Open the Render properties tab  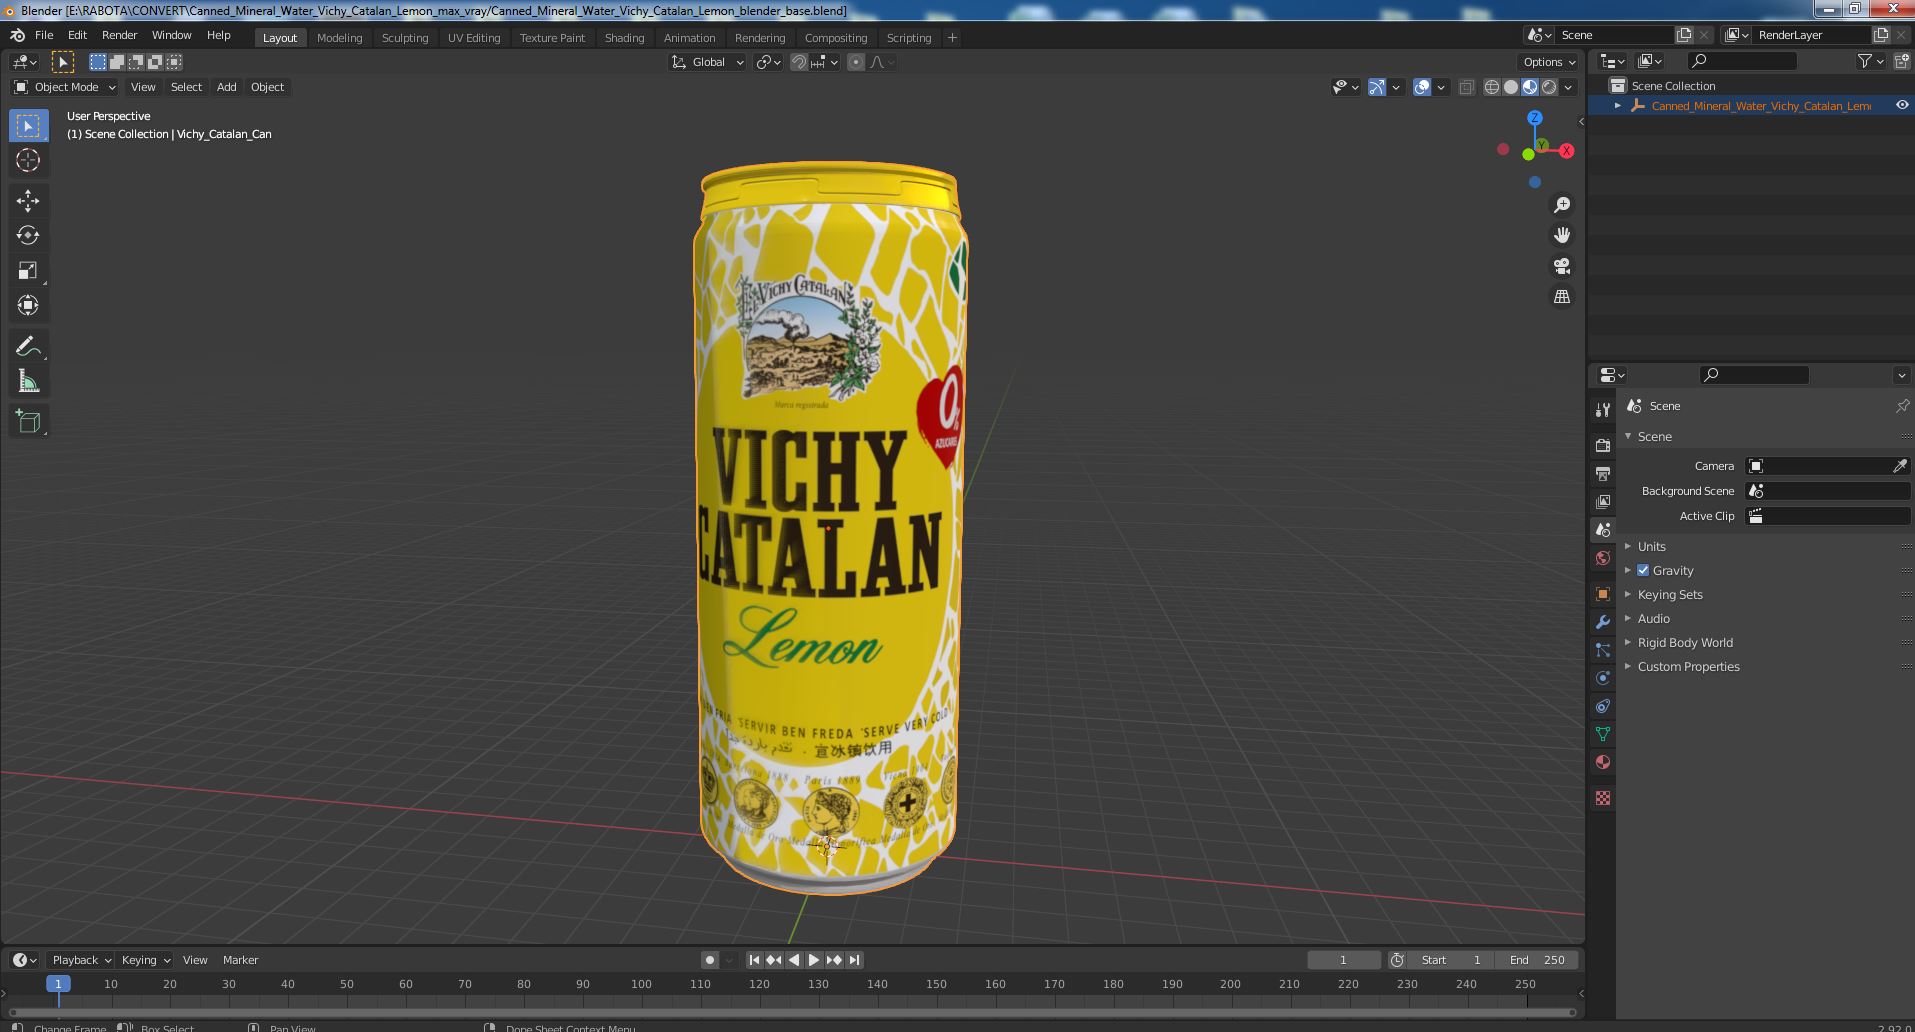1603,445
